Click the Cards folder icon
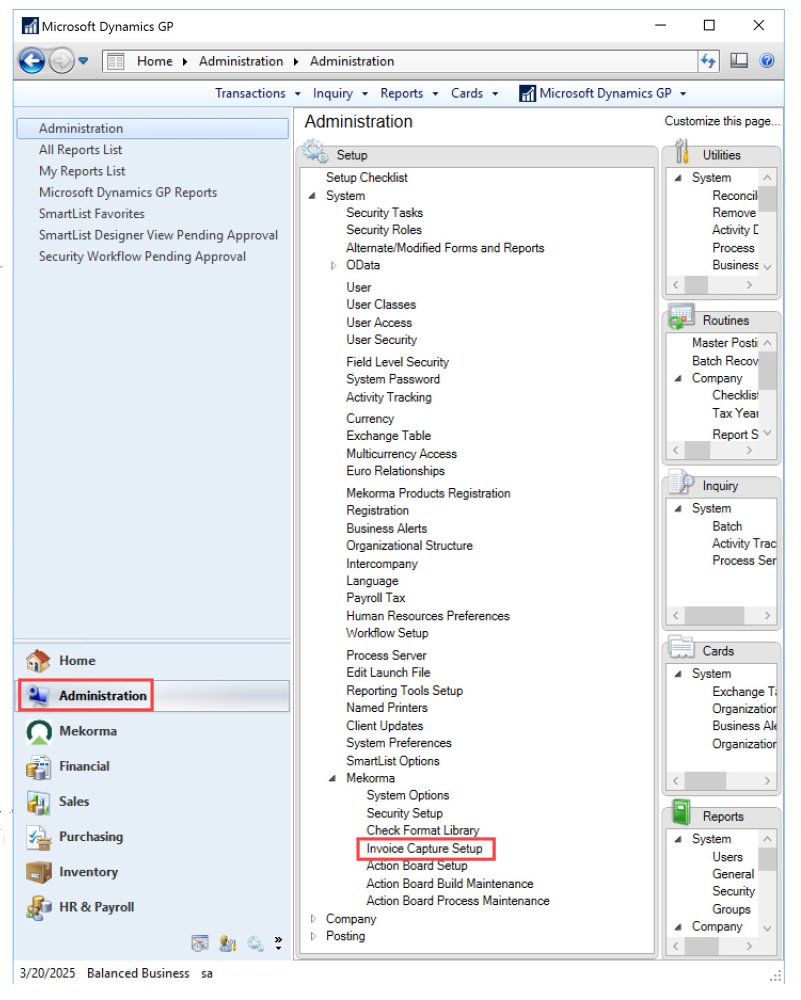801x1000 pixels. coord(681,647)
